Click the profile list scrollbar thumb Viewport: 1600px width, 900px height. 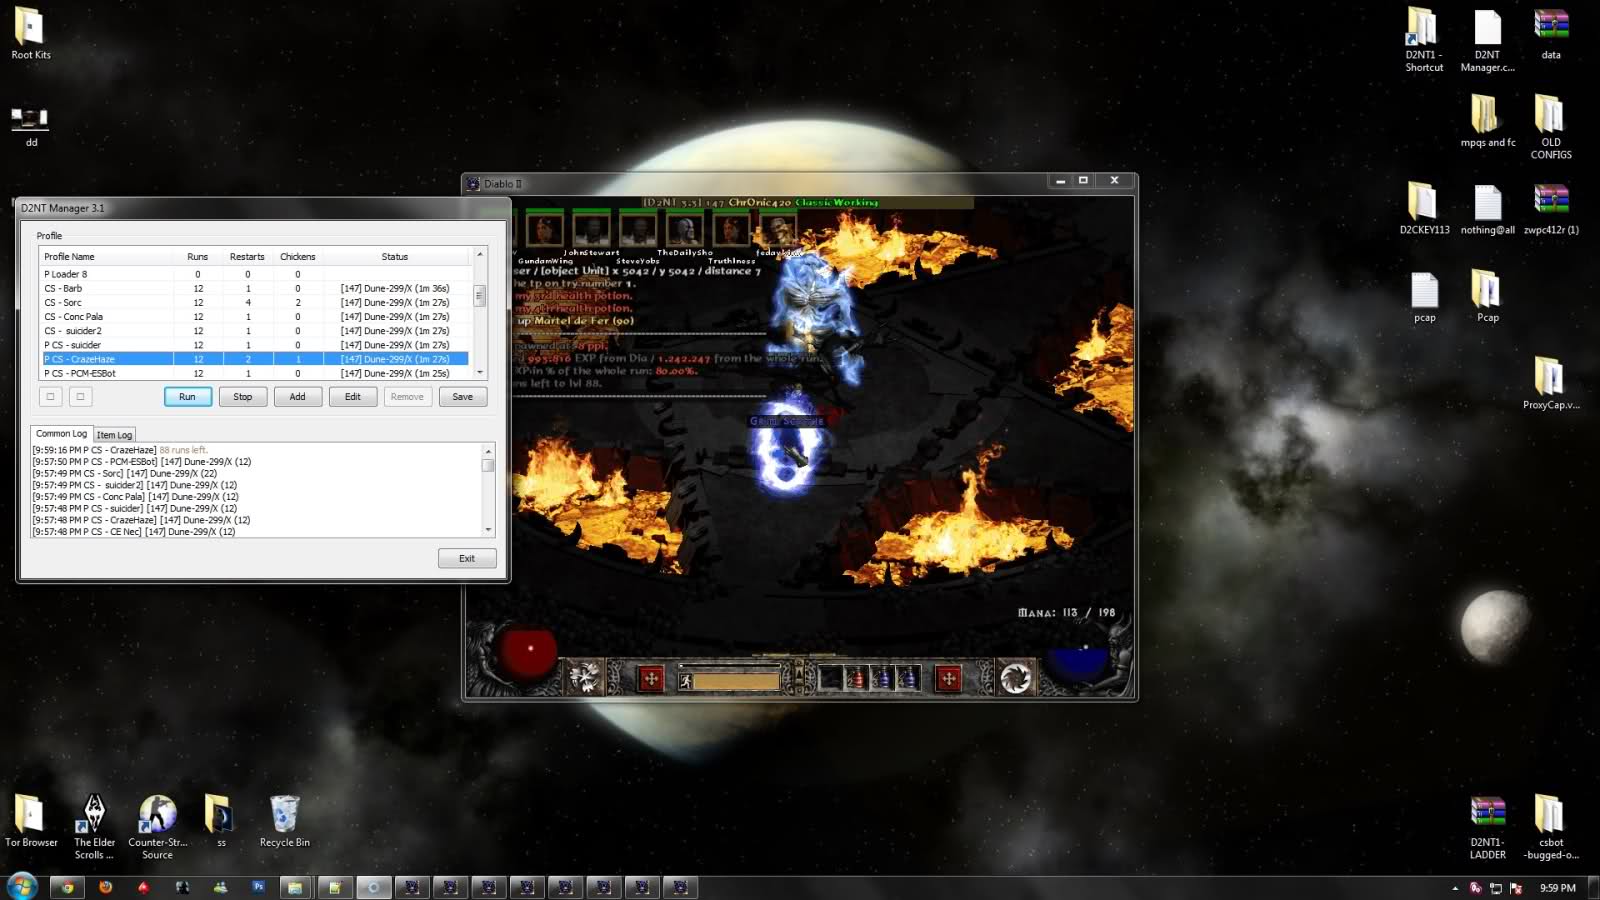click(x=480, y=295)
